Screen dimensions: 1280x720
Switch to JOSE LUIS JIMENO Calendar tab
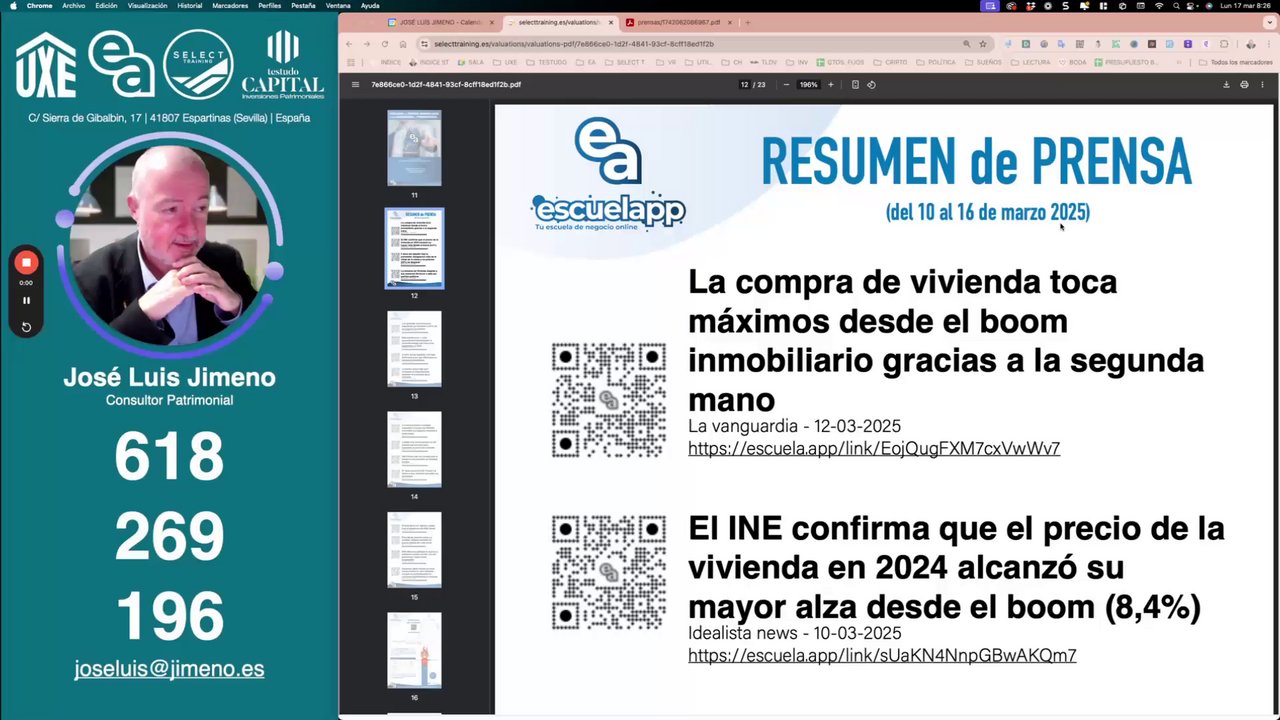(x=440, y=22)
